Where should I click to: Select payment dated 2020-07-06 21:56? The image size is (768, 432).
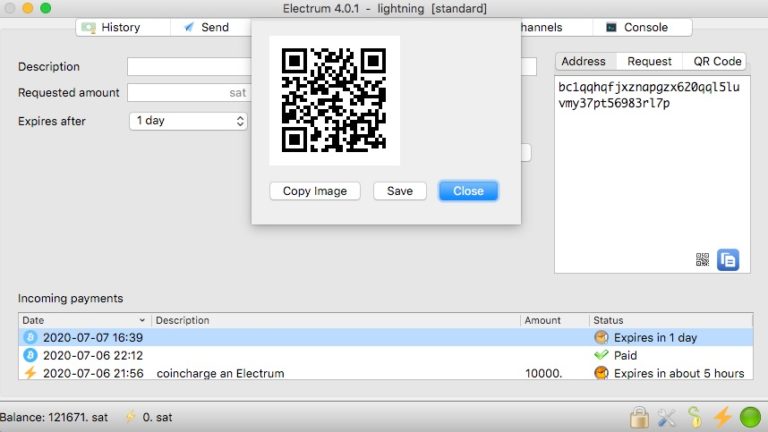[385, 373]
